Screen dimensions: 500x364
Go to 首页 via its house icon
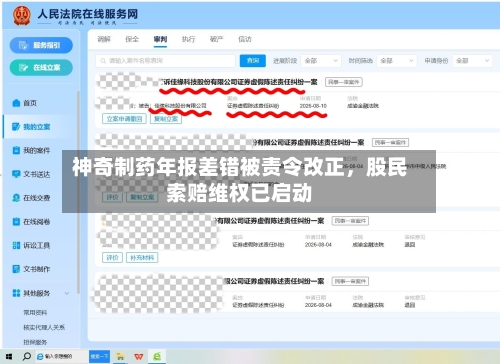click(x=16, y=103)
